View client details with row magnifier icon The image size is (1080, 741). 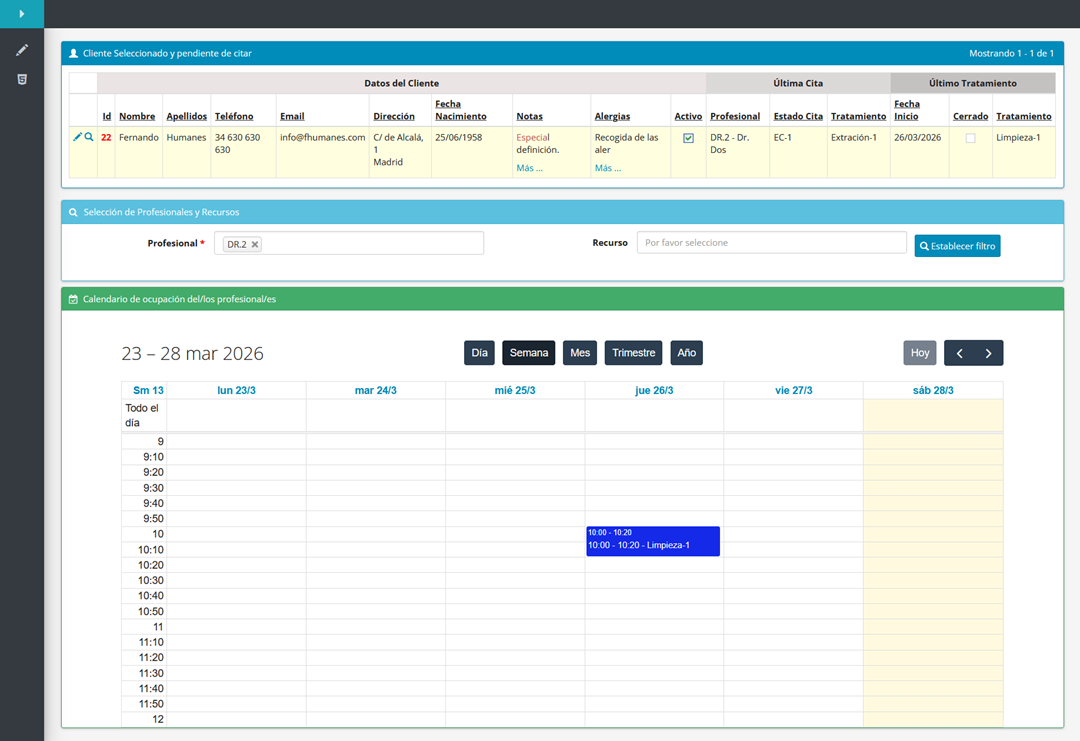[89, 137]
